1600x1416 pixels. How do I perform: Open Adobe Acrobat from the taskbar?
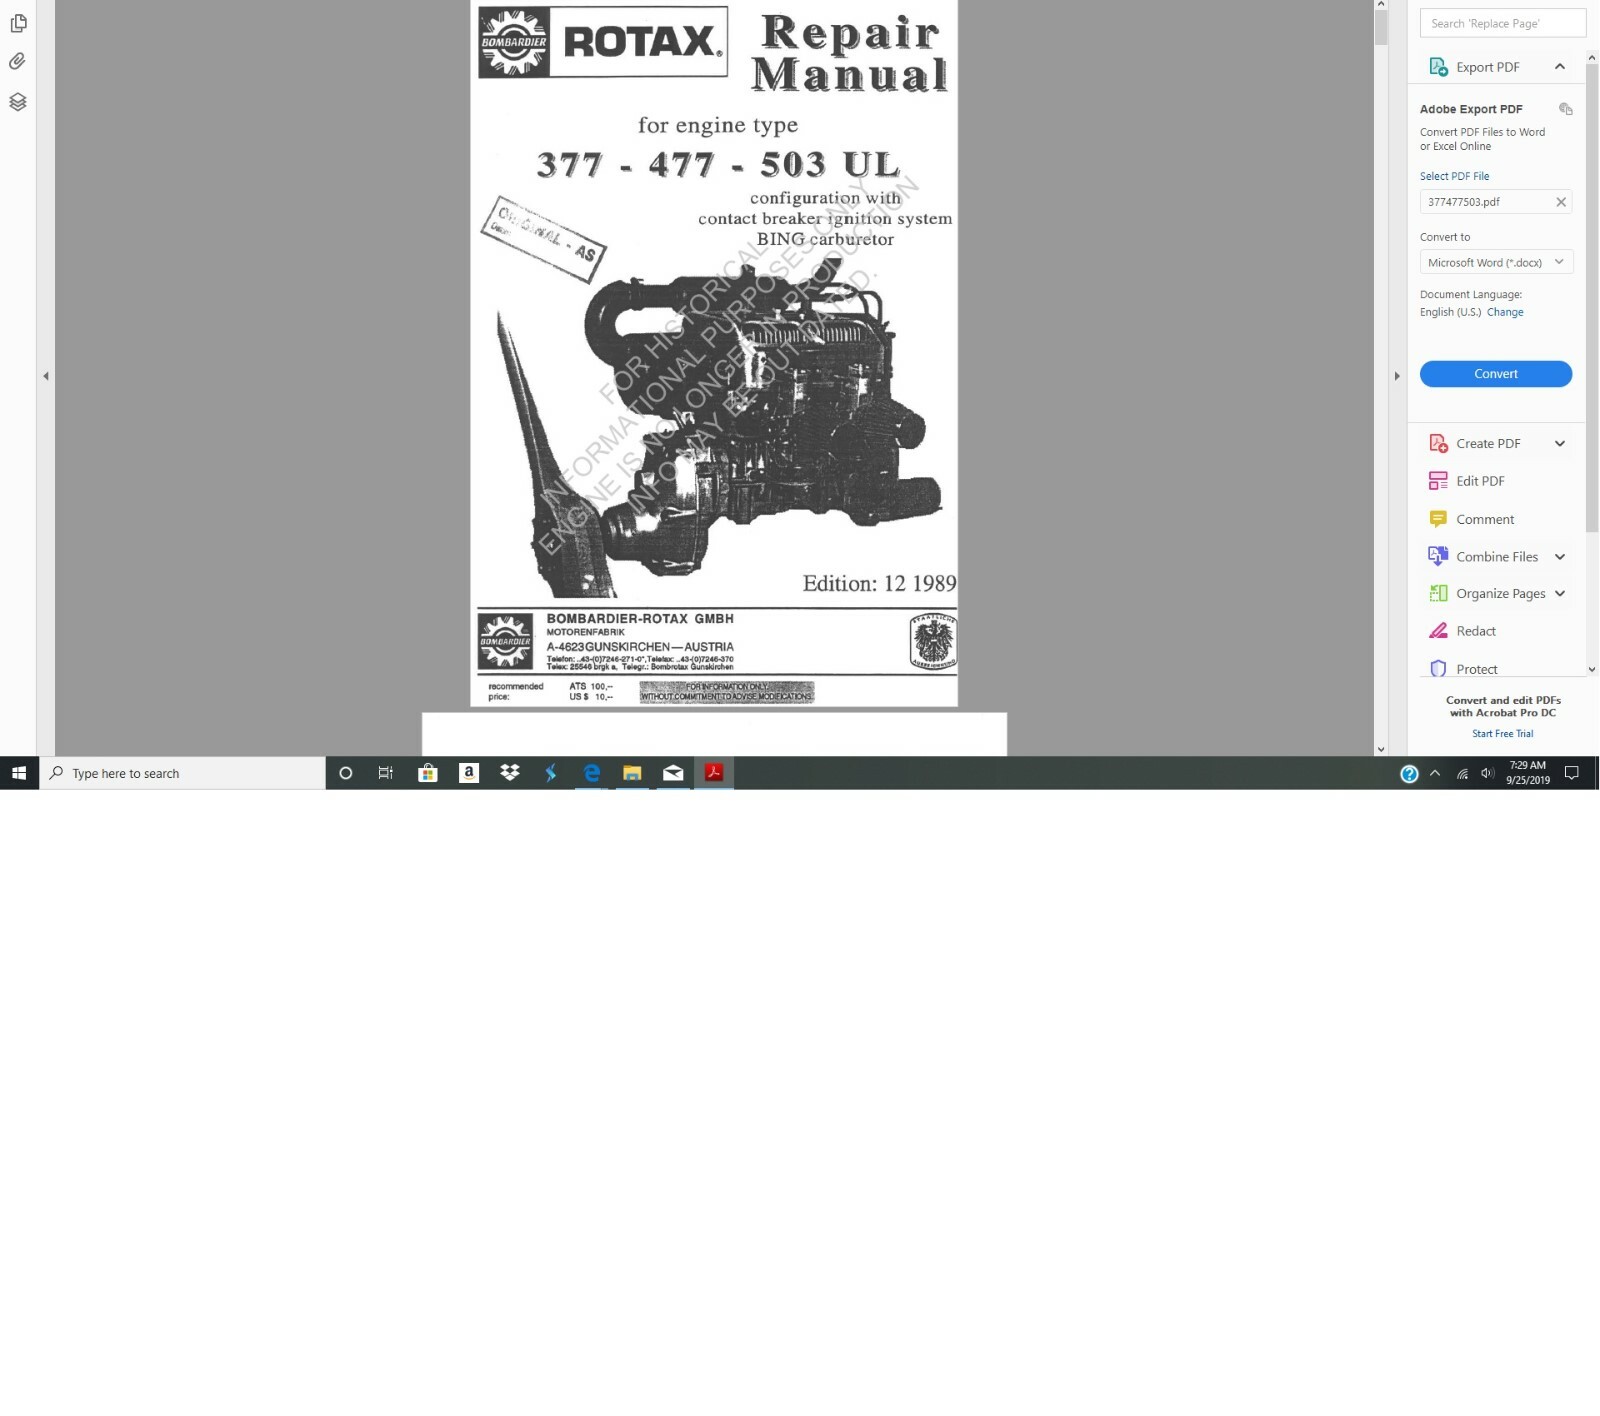coord(714,772)
